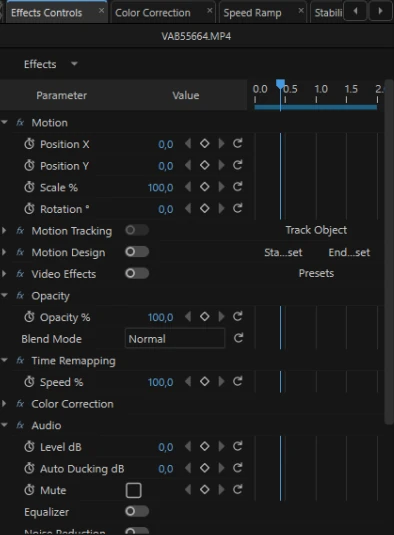
Task: Toggle the Motion fx effect icon
Action: (20, 123)
